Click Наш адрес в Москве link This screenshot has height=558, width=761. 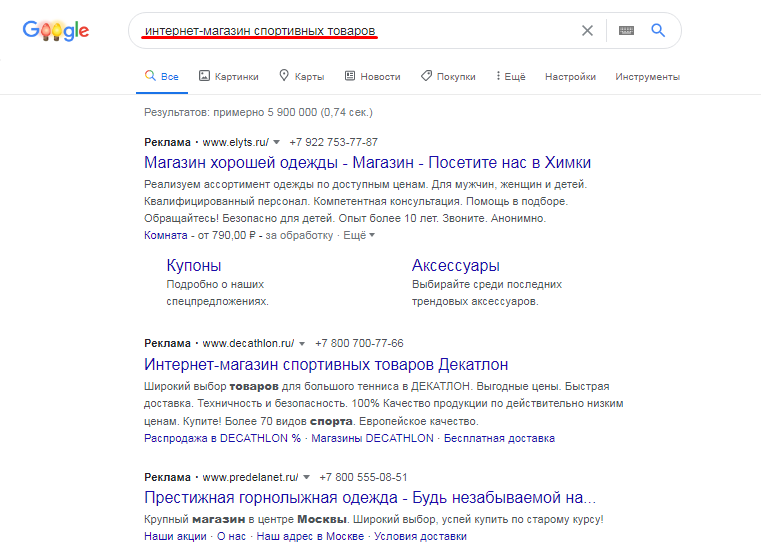pos(310,536)
